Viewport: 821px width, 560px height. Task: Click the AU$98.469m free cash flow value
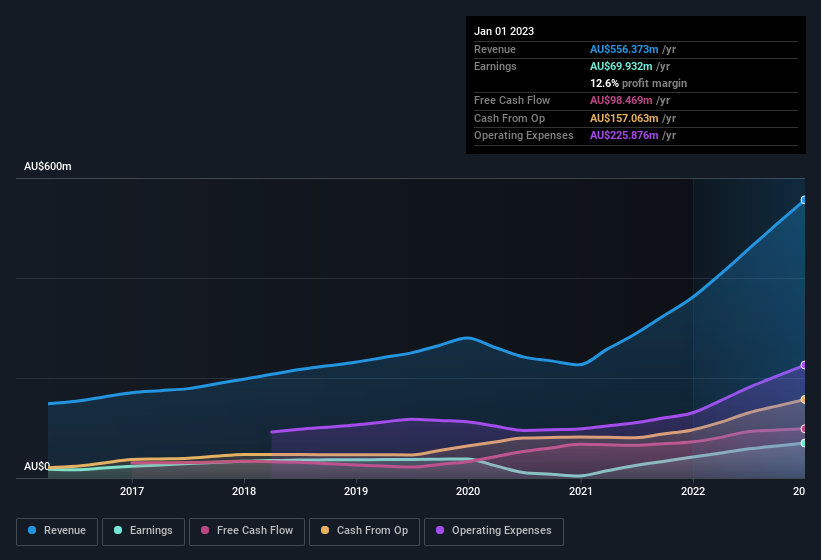click(621, 100)
